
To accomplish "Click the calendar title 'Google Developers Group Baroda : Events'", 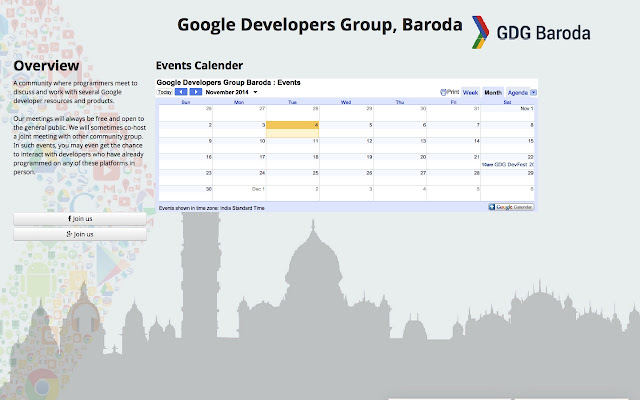I will pos(229,82).
